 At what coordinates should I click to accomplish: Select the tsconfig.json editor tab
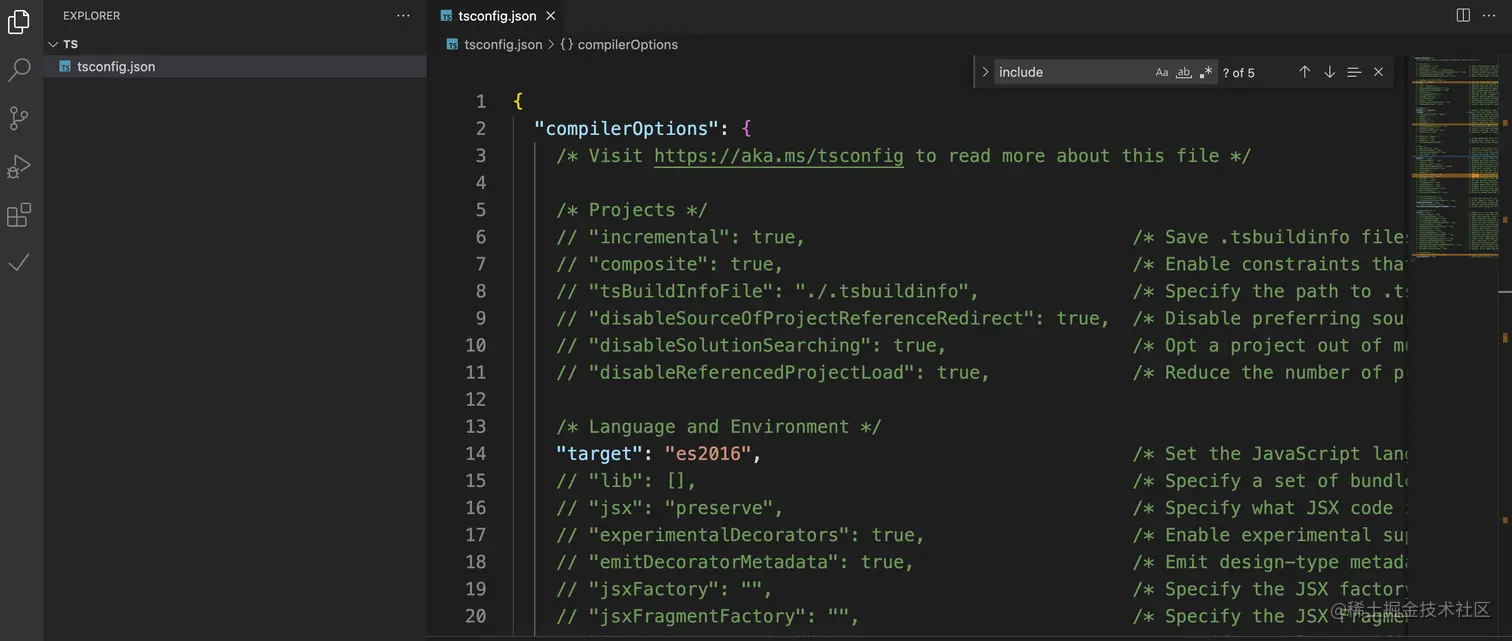pyautogui.click(x=496, y=16)
